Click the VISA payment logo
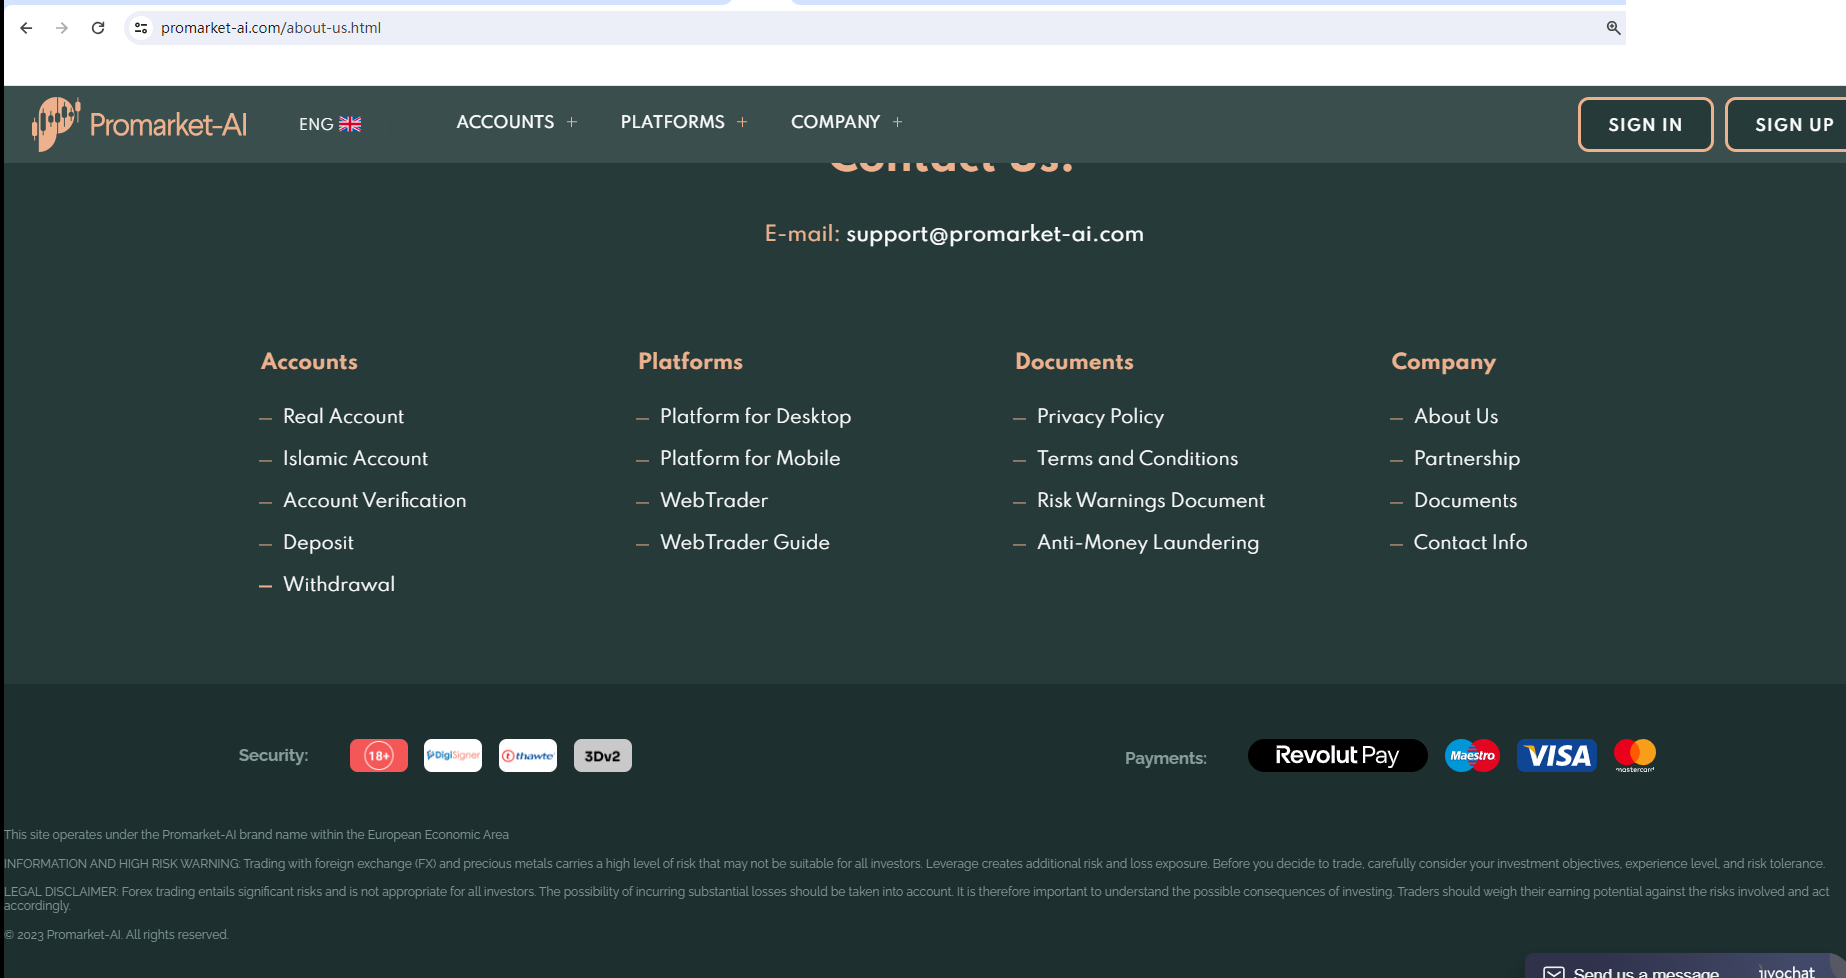Viewport: 1846px width, 978px height. pyautogui.click(x=1556, y=756)
